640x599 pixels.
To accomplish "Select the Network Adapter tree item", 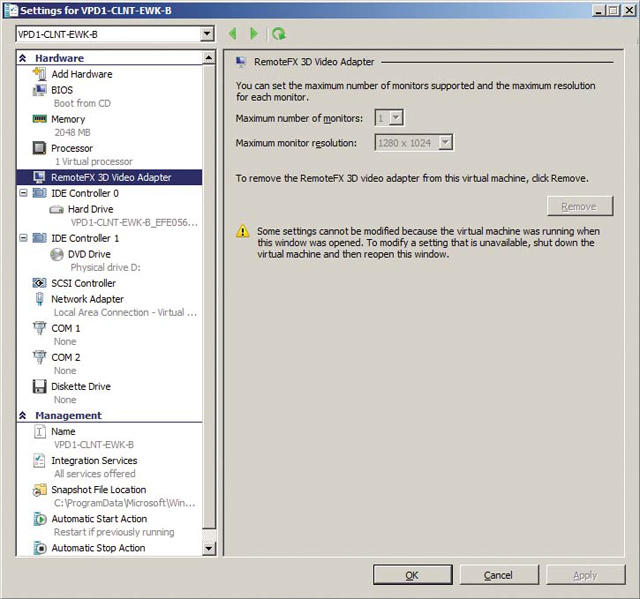I will pos(87,299).
